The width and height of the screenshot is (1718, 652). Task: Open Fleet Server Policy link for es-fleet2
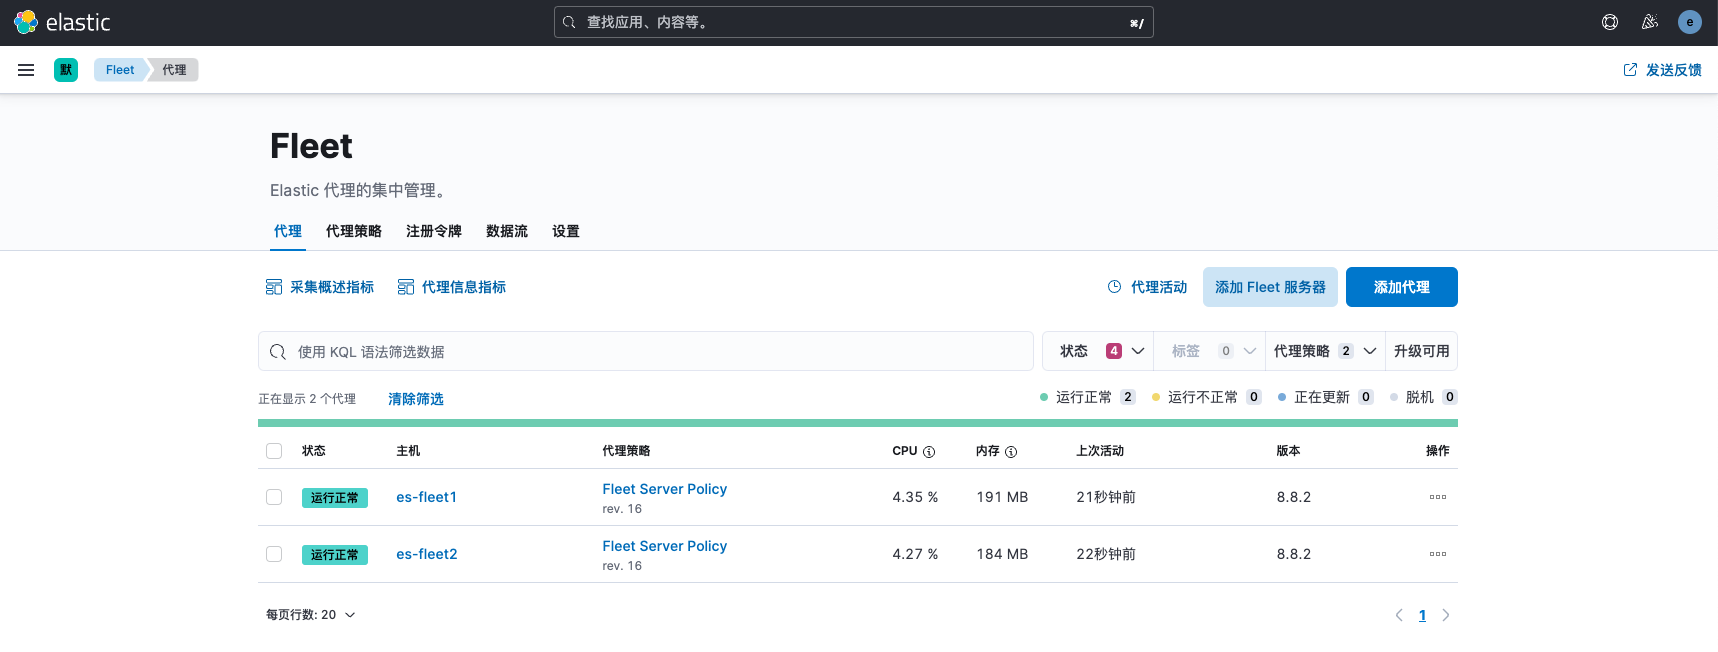665,546
